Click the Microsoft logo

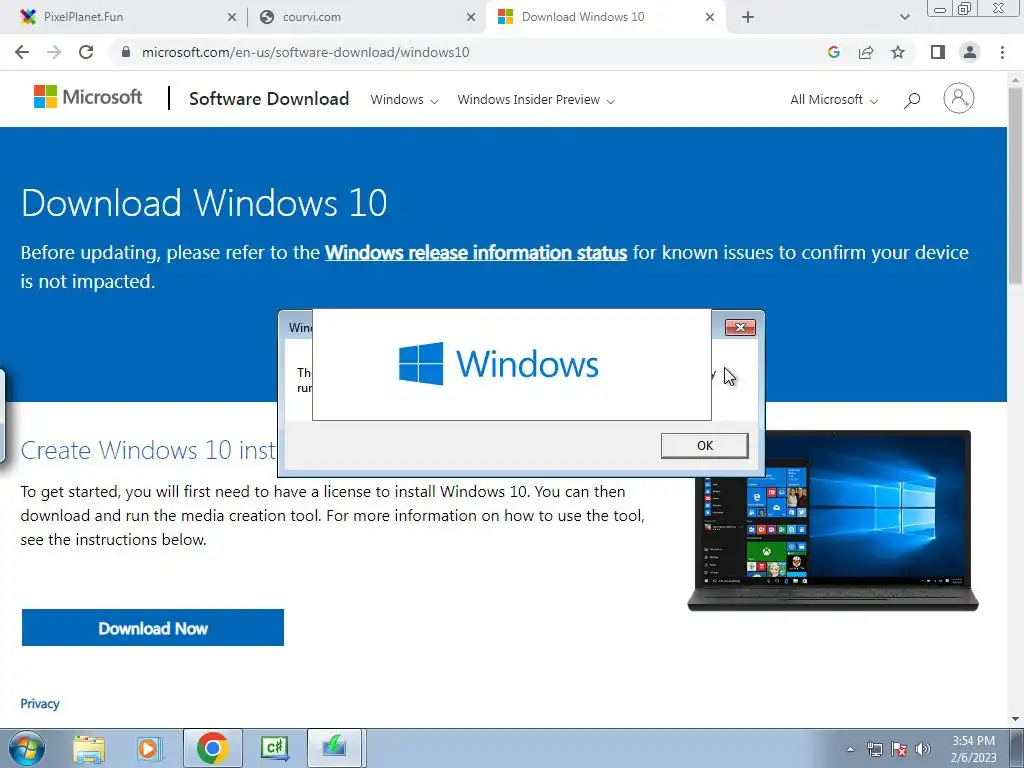pos(88,97)
